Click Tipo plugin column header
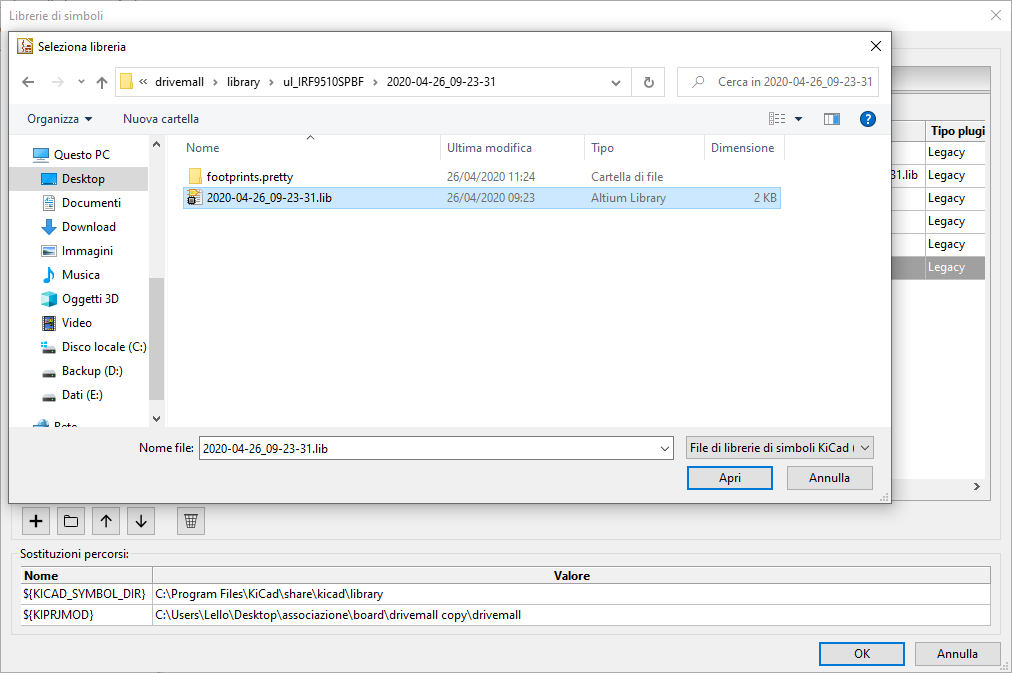The height and width of the screenshot is (673, 1012). point(957,131)
